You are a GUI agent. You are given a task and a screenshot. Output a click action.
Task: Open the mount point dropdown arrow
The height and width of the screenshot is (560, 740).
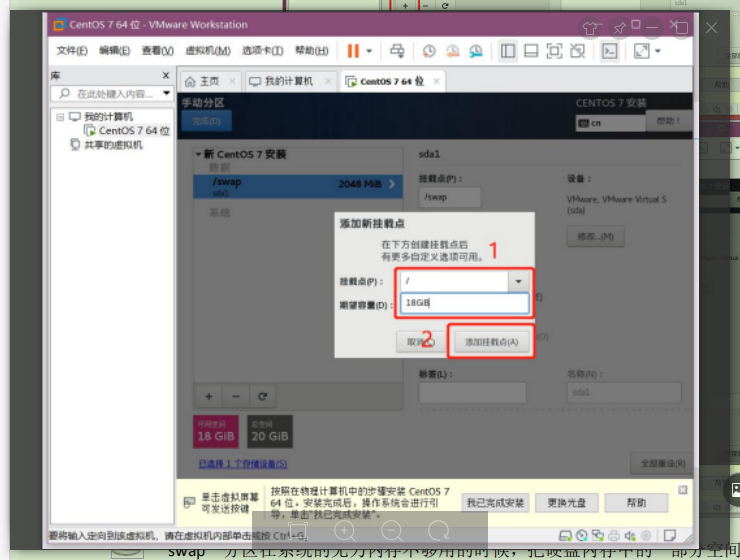[518, 281]
